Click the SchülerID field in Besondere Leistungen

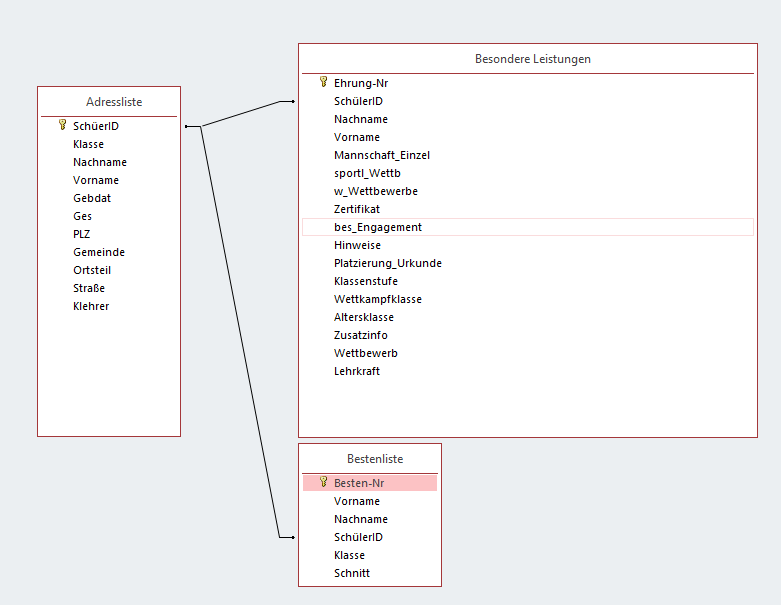tap(358, 101)
